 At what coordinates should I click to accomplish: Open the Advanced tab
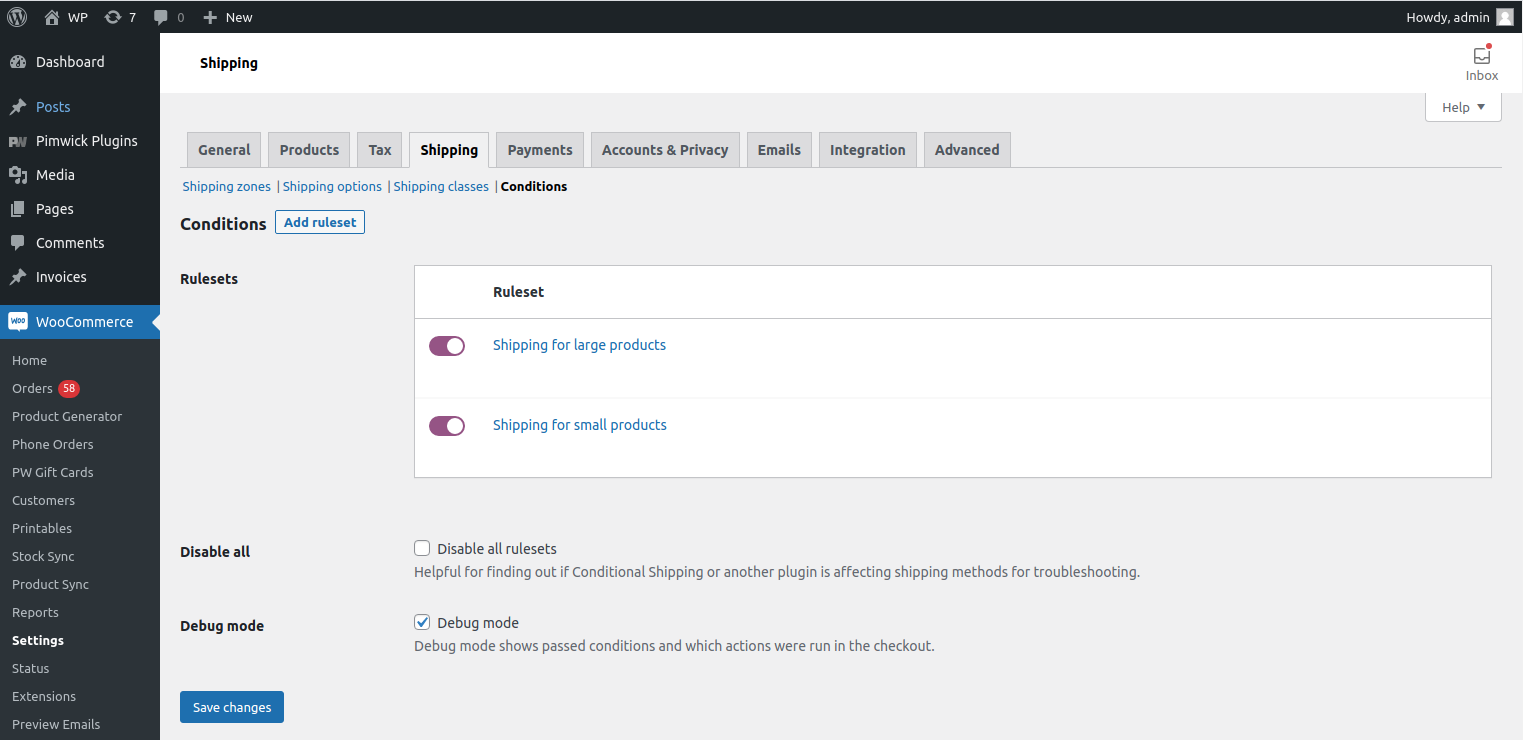(x=967, y=150)
